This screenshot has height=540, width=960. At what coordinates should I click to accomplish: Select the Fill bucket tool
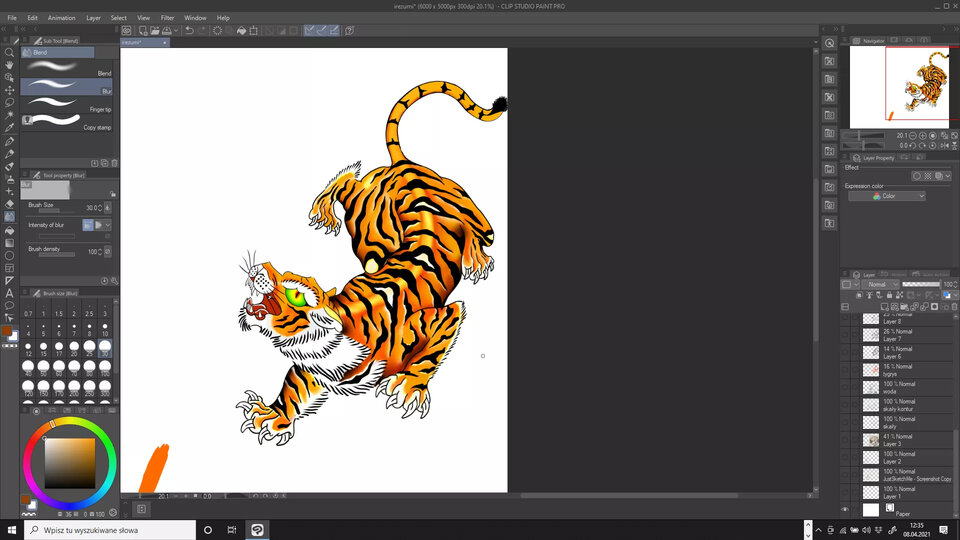[x=9, y=230]
